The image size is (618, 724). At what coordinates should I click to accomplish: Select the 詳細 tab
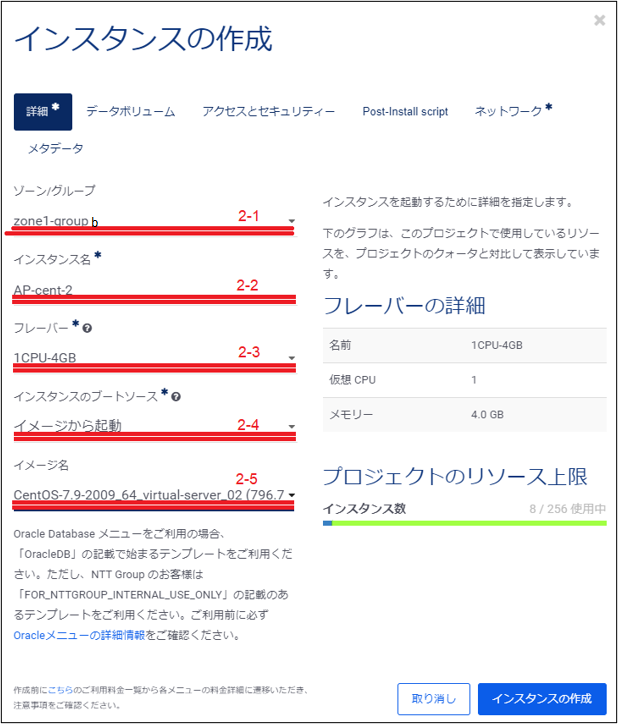(43, 112)
